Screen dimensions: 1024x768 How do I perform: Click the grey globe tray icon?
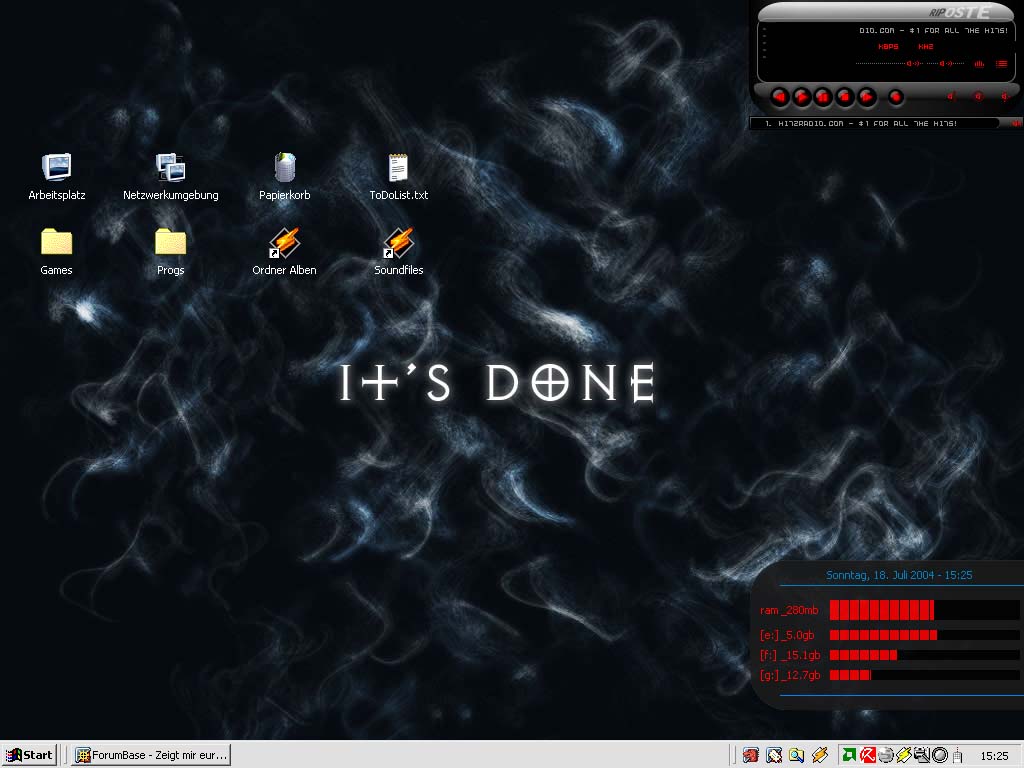point(886,755)
